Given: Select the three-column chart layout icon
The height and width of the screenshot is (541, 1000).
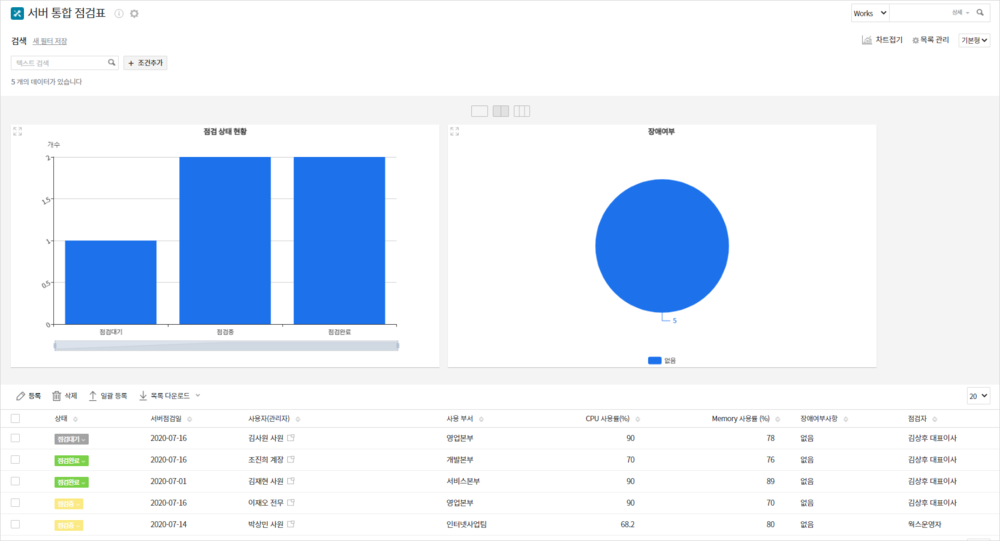Looking at the screenshot, I should click(522, 111).
